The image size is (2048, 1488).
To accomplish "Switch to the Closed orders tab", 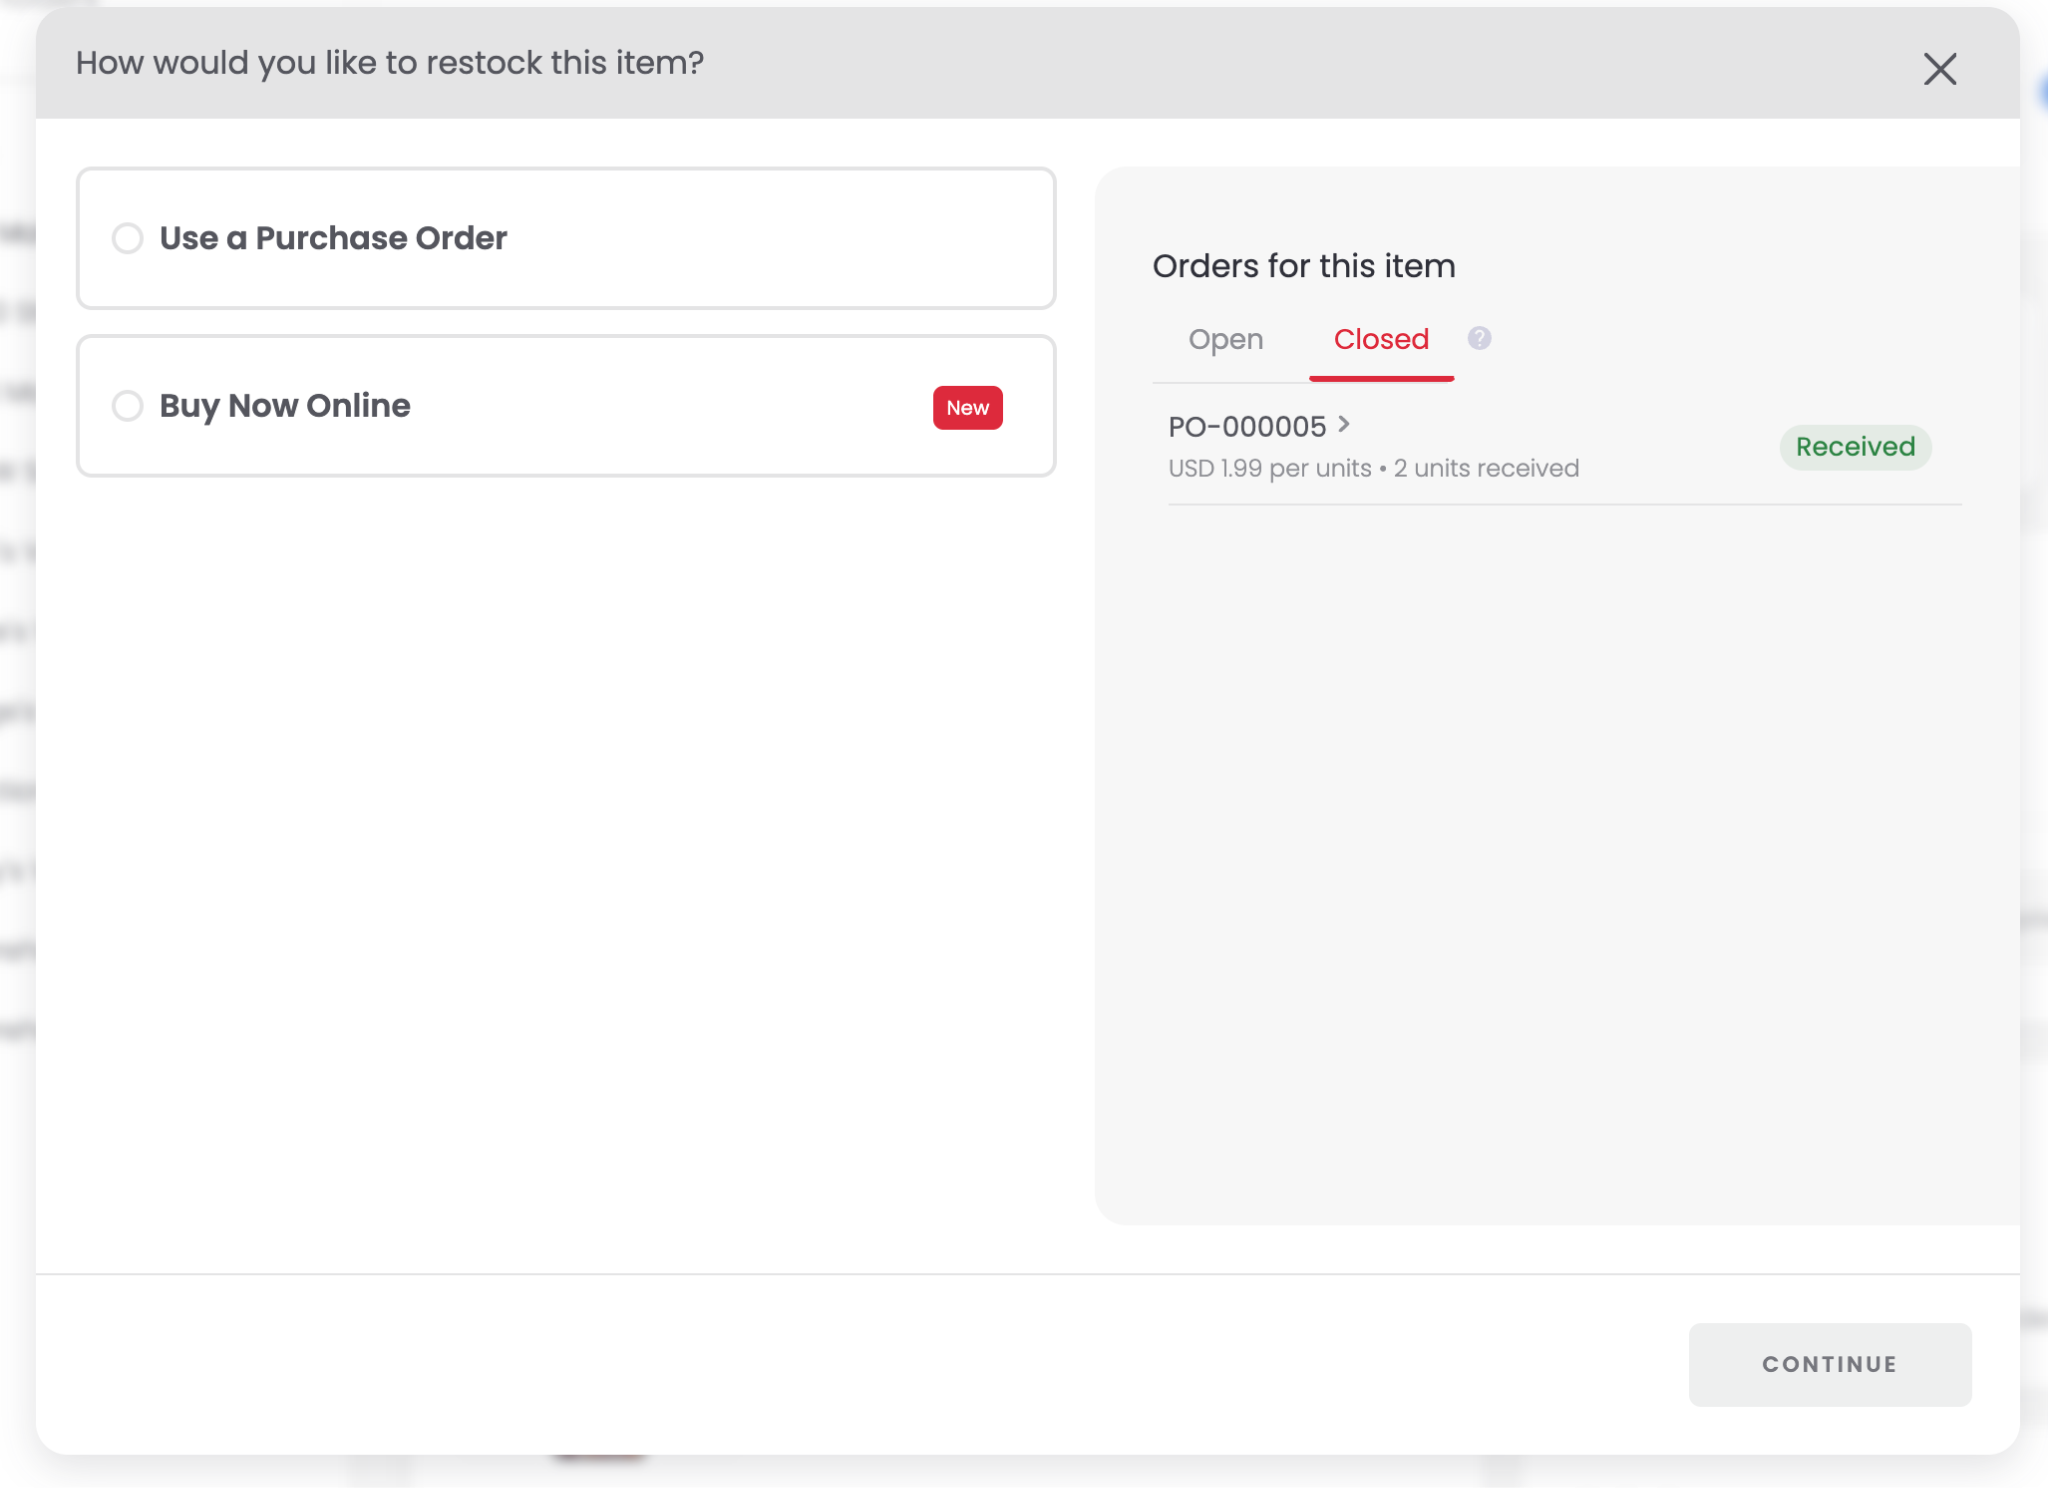I will click(1380, 340).
